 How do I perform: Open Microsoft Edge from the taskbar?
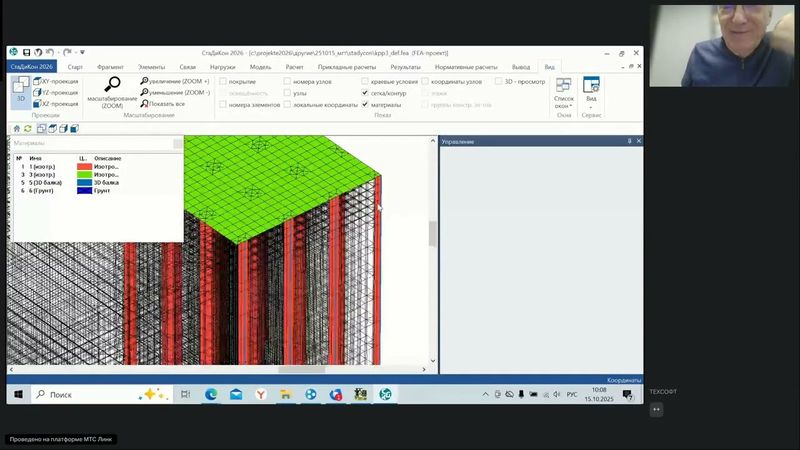[x=211, y=395]
